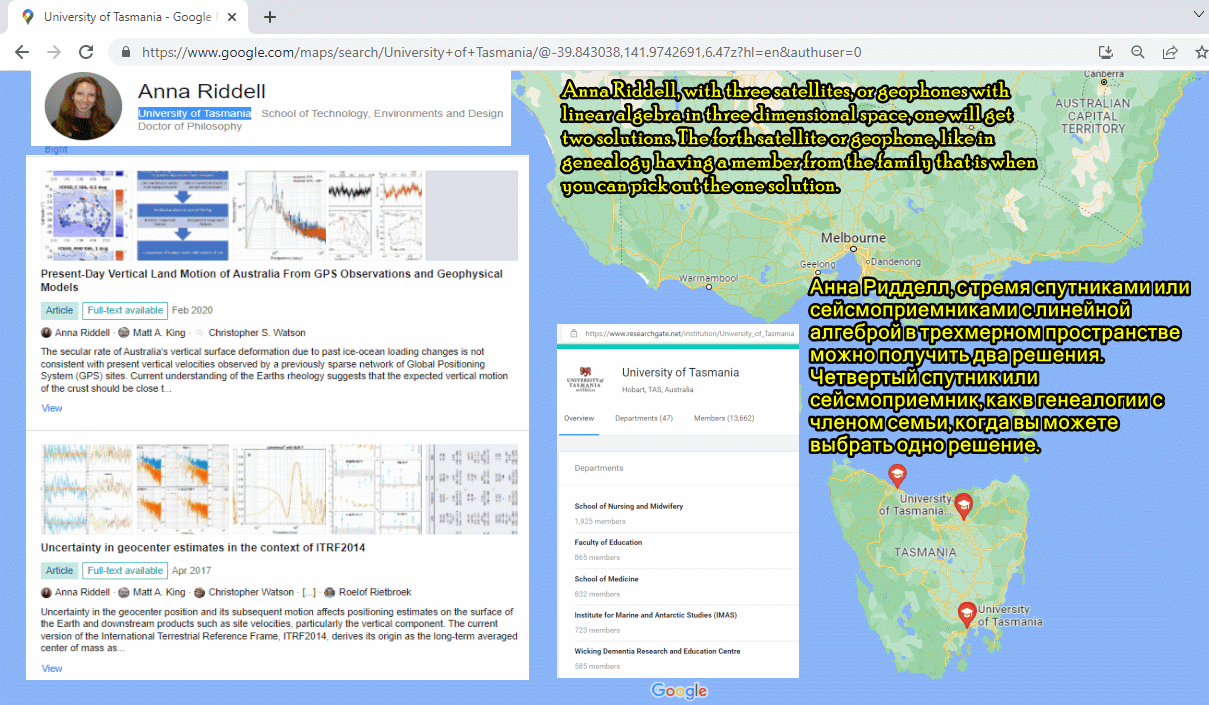Click author Roelof Rietbroek
1209x705 pixels.
[x=377, y=593]
